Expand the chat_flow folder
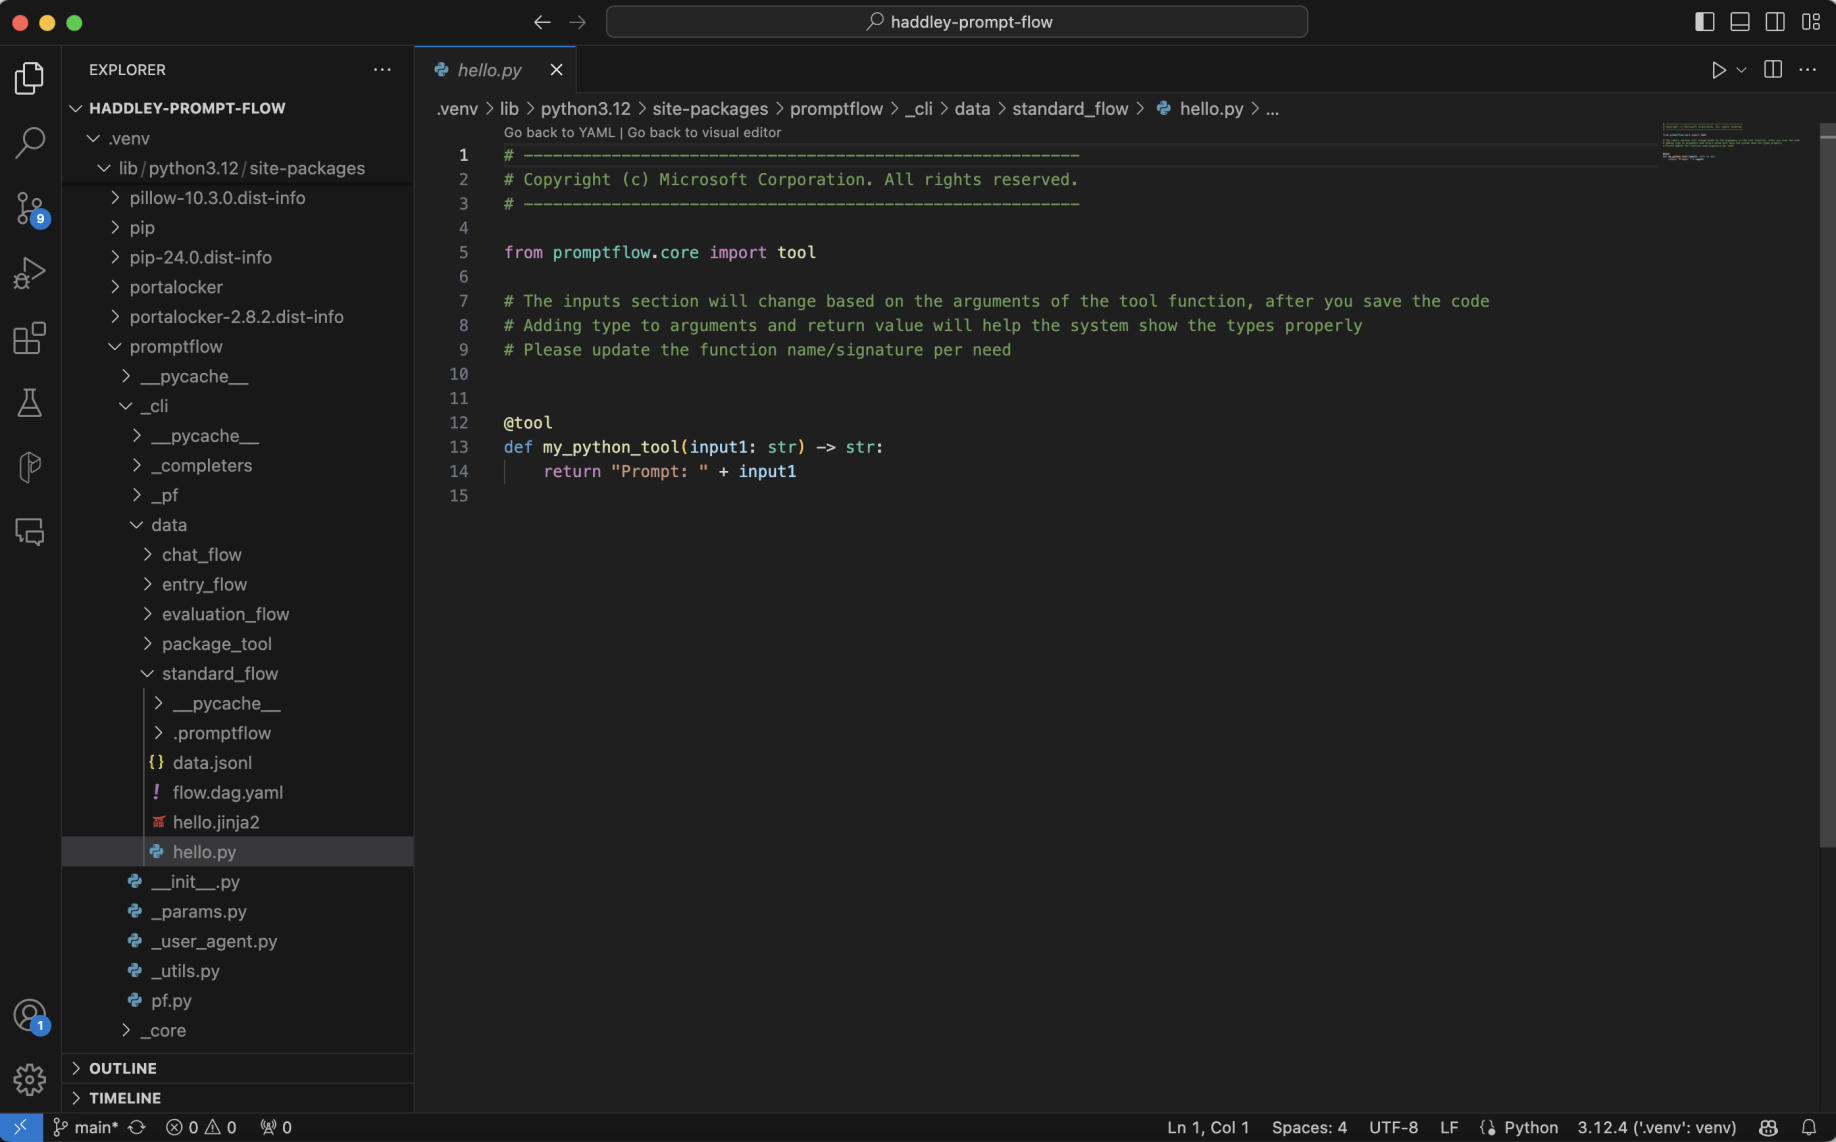Image resolution: width=1836 pixels, height=1142 pixels. [201, 555]
